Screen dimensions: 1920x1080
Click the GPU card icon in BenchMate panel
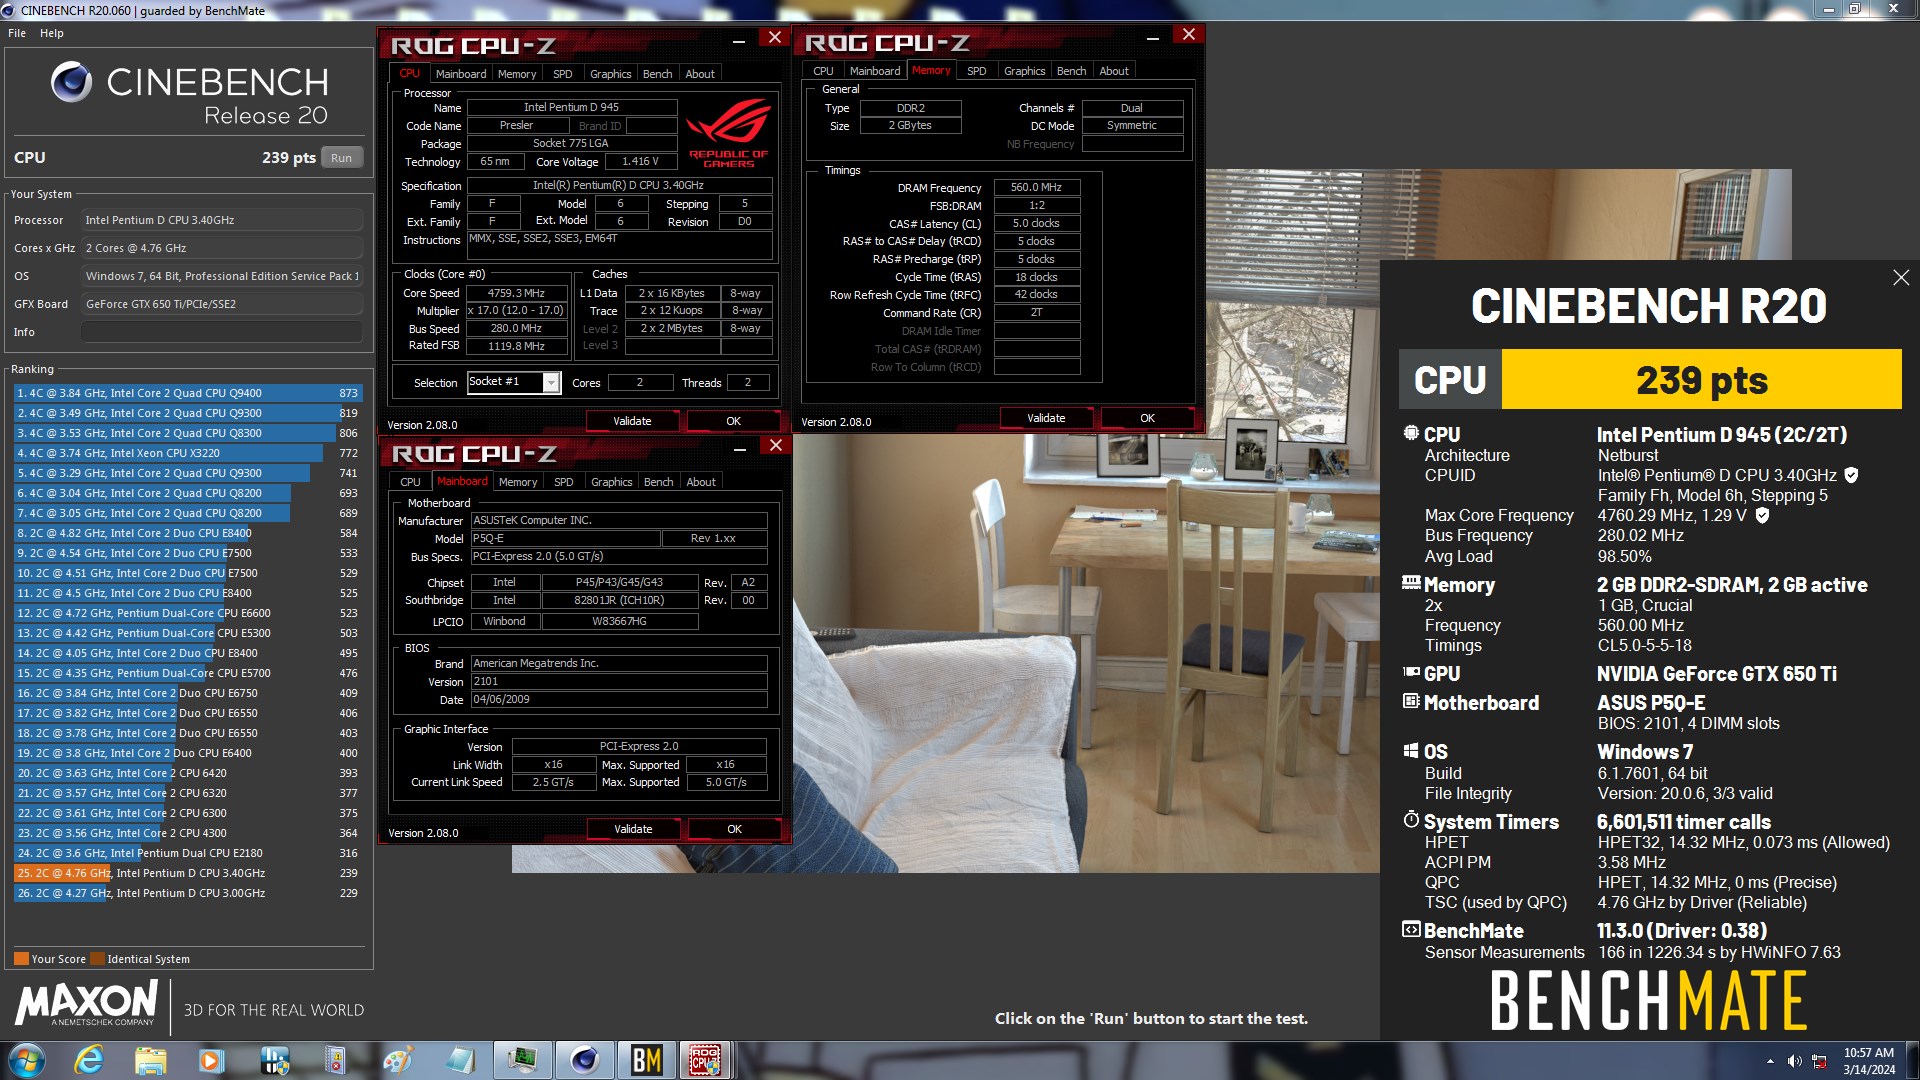point(1411,672)
